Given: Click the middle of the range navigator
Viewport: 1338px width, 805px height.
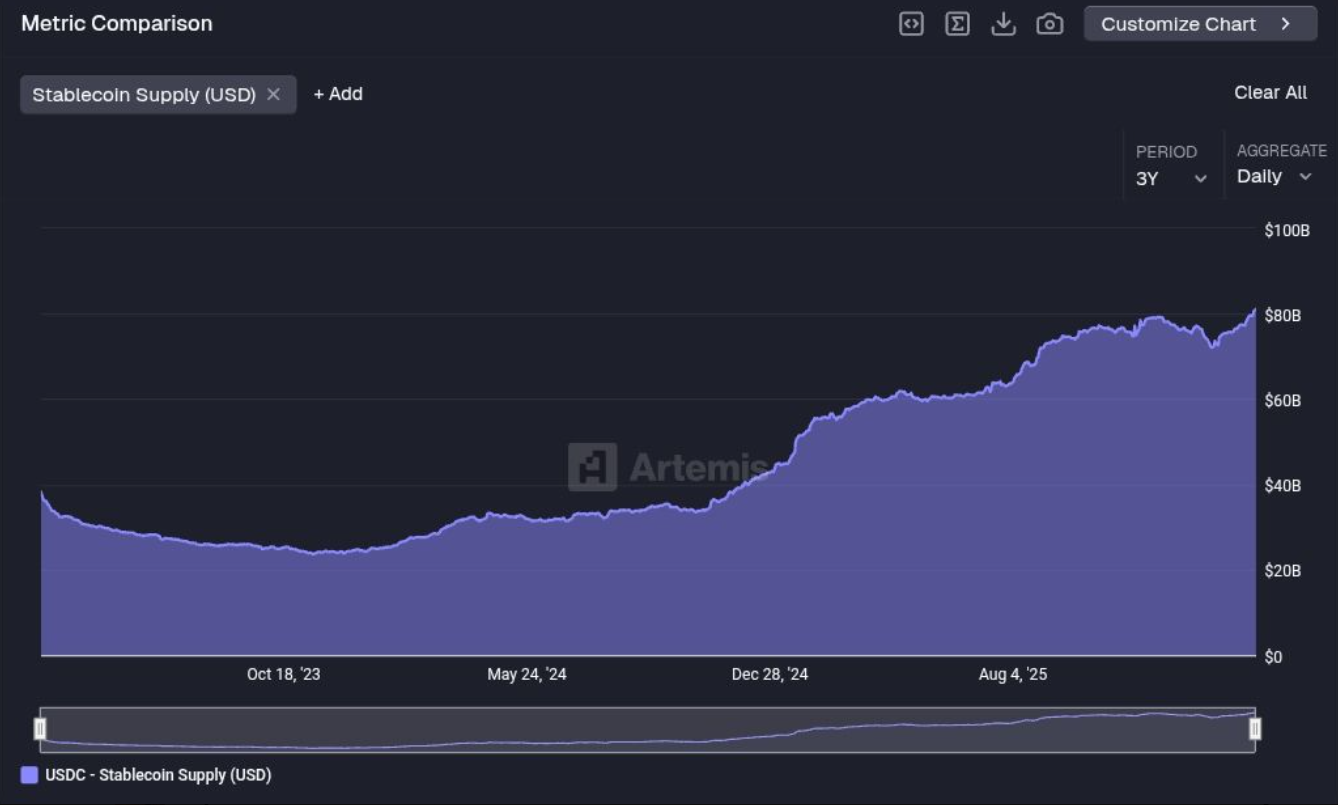Looking at the screenshot, I should tap(647, 729).
